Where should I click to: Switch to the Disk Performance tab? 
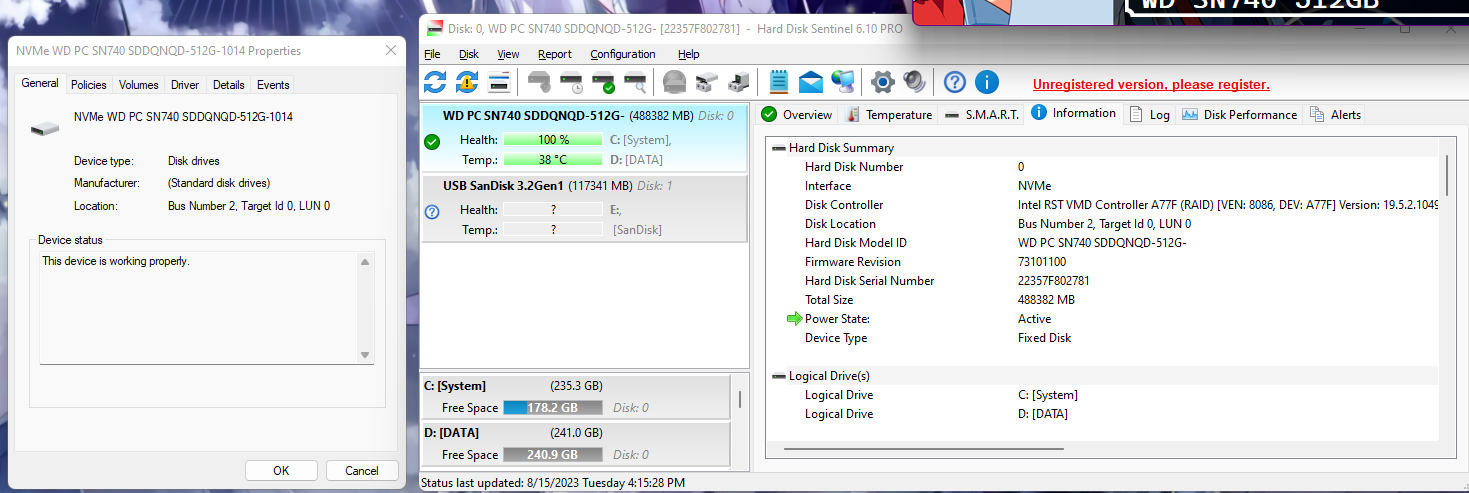(x=1239, y=114)
